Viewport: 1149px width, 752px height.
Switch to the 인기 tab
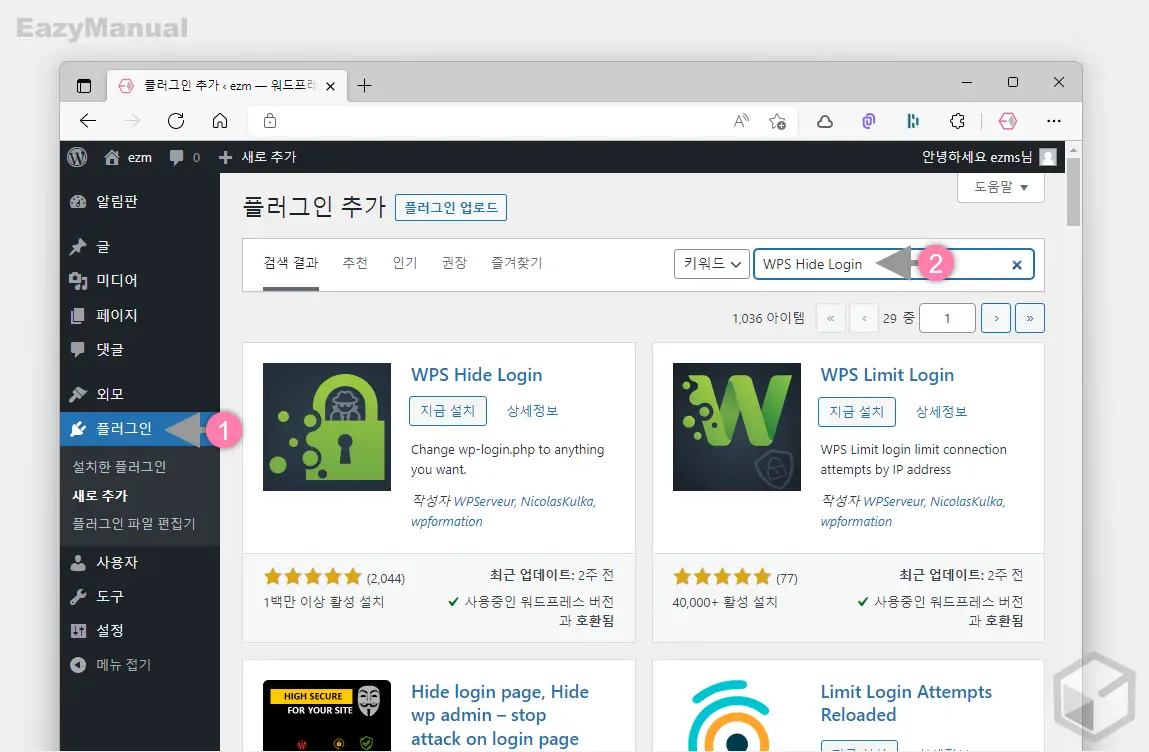click(x=404, y=263)
